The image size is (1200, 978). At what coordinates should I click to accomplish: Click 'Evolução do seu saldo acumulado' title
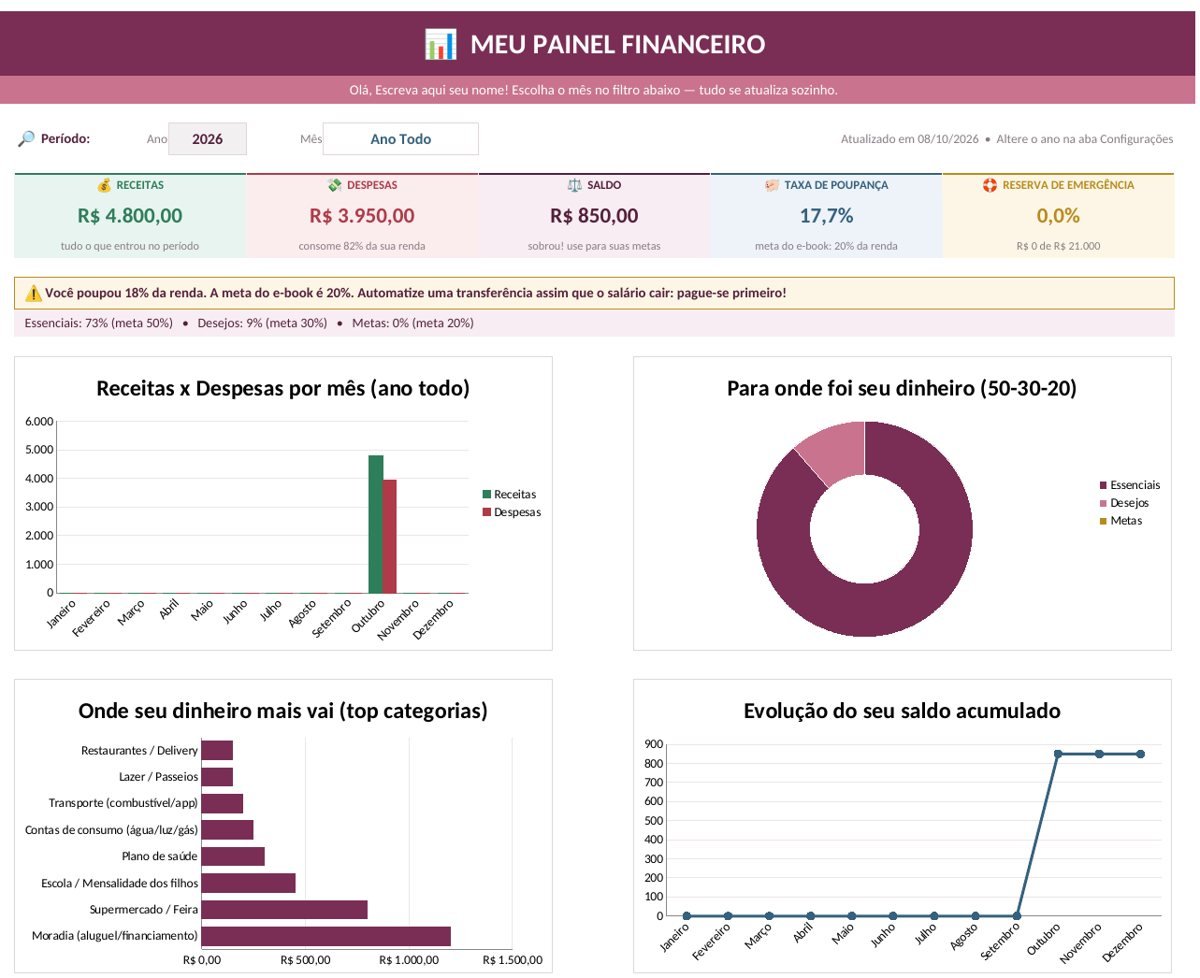(x=902, y=711)
